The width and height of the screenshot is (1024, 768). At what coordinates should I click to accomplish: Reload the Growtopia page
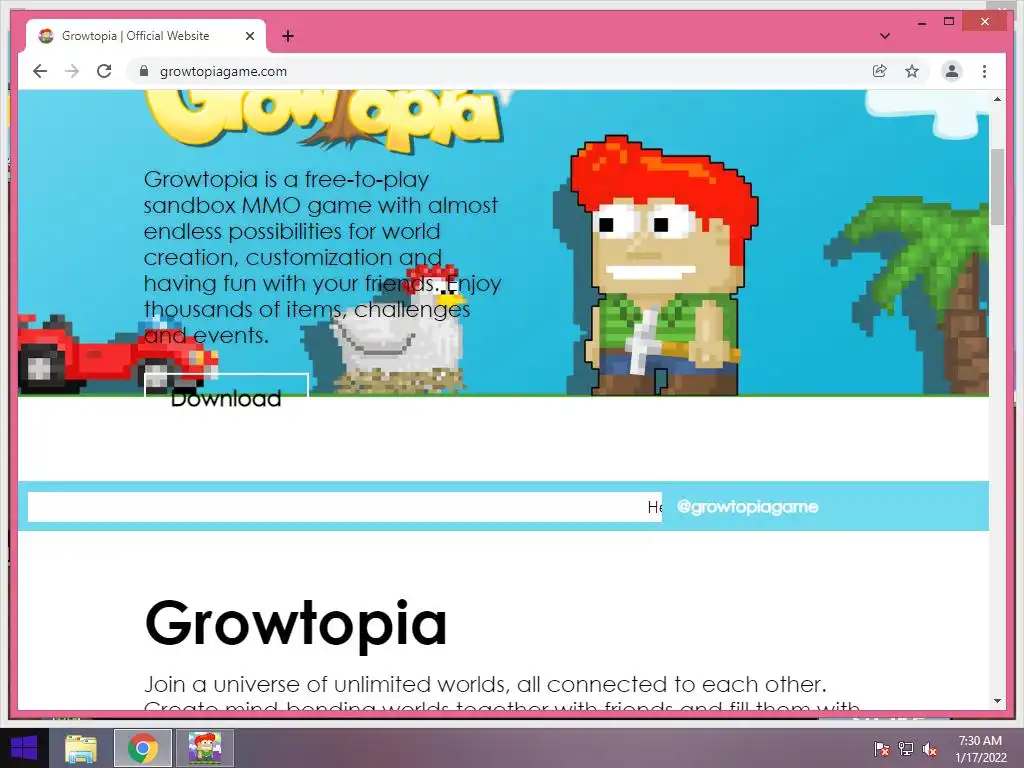click(x=104, y=71)
